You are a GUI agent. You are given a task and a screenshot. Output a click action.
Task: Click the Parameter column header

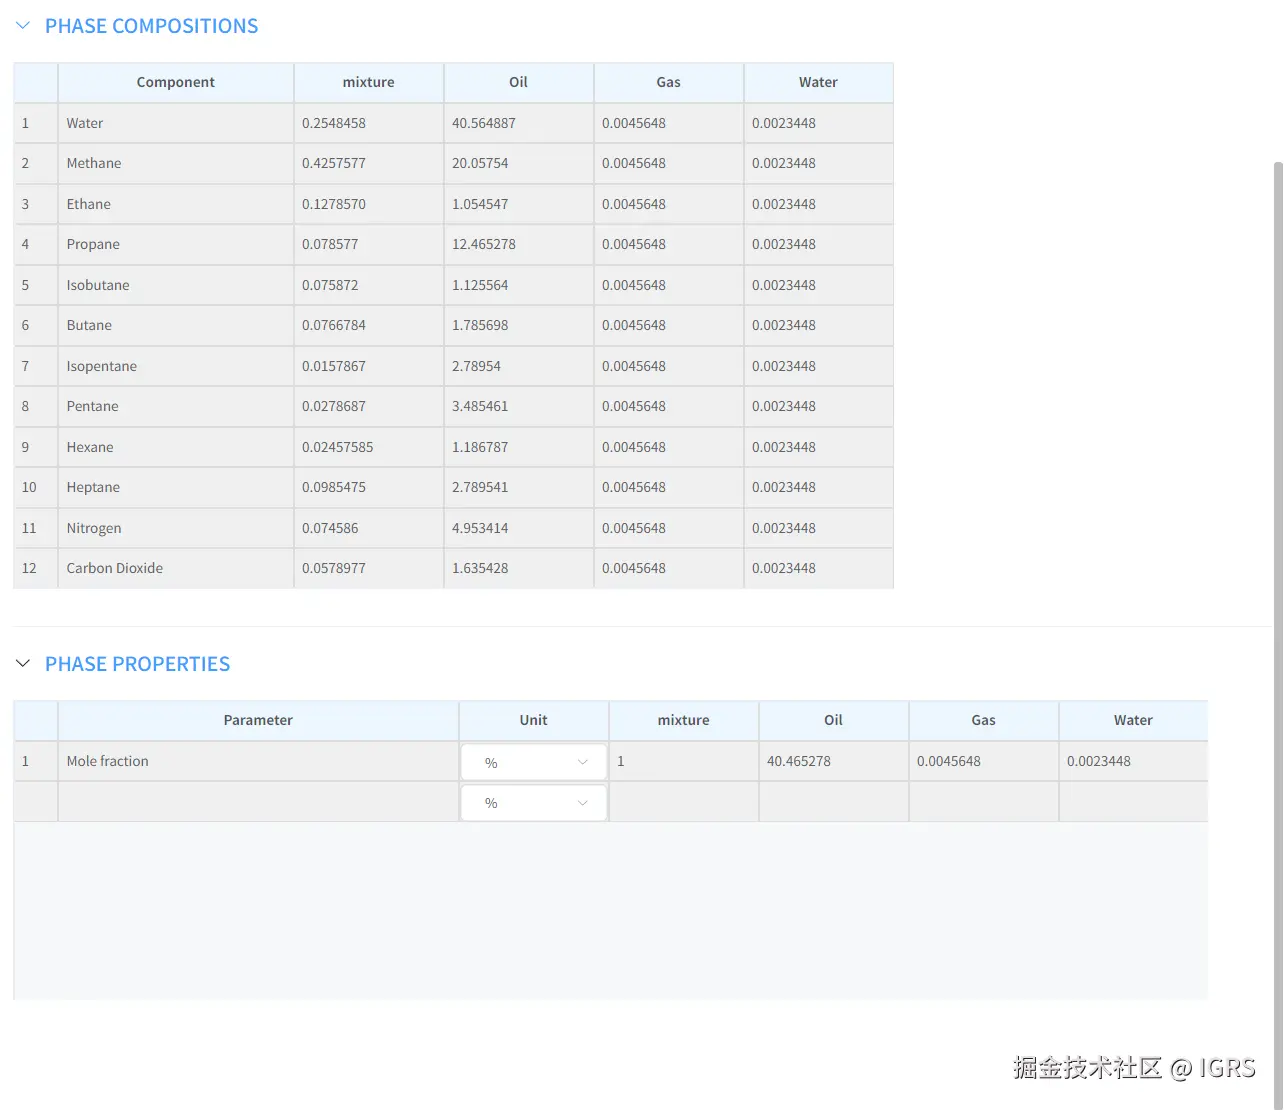[258, 720]
